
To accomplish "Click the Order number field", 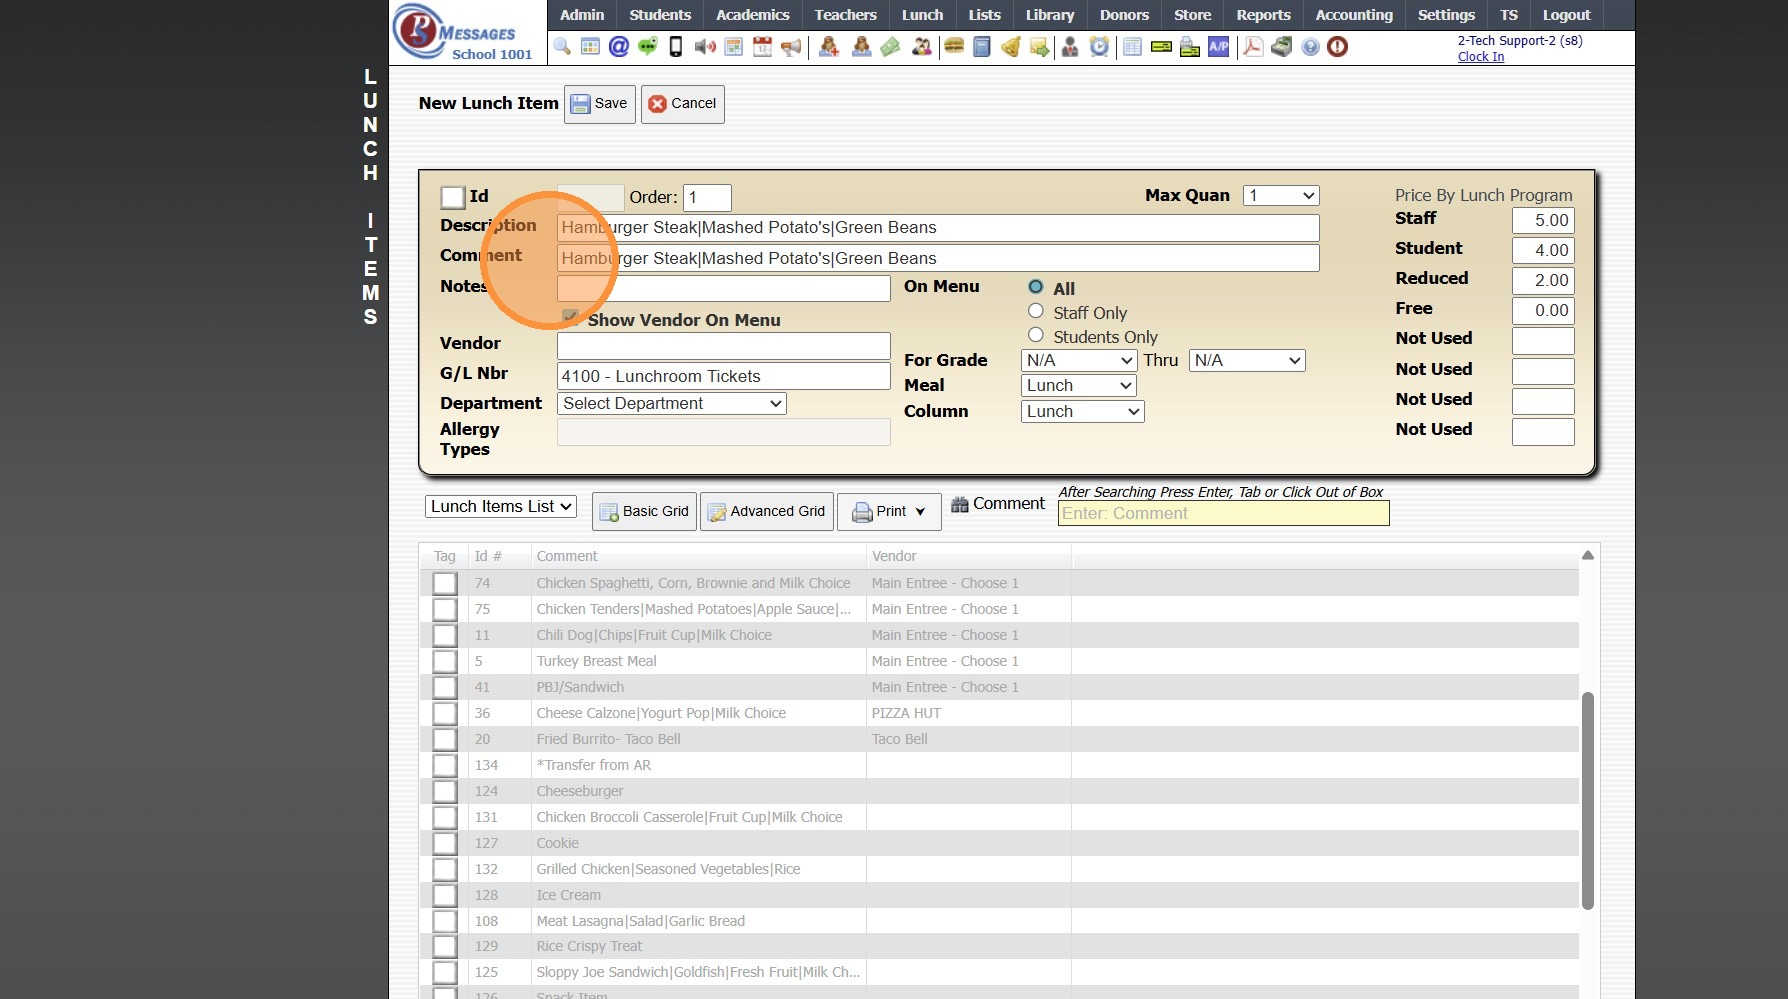I will coord(708,198).
